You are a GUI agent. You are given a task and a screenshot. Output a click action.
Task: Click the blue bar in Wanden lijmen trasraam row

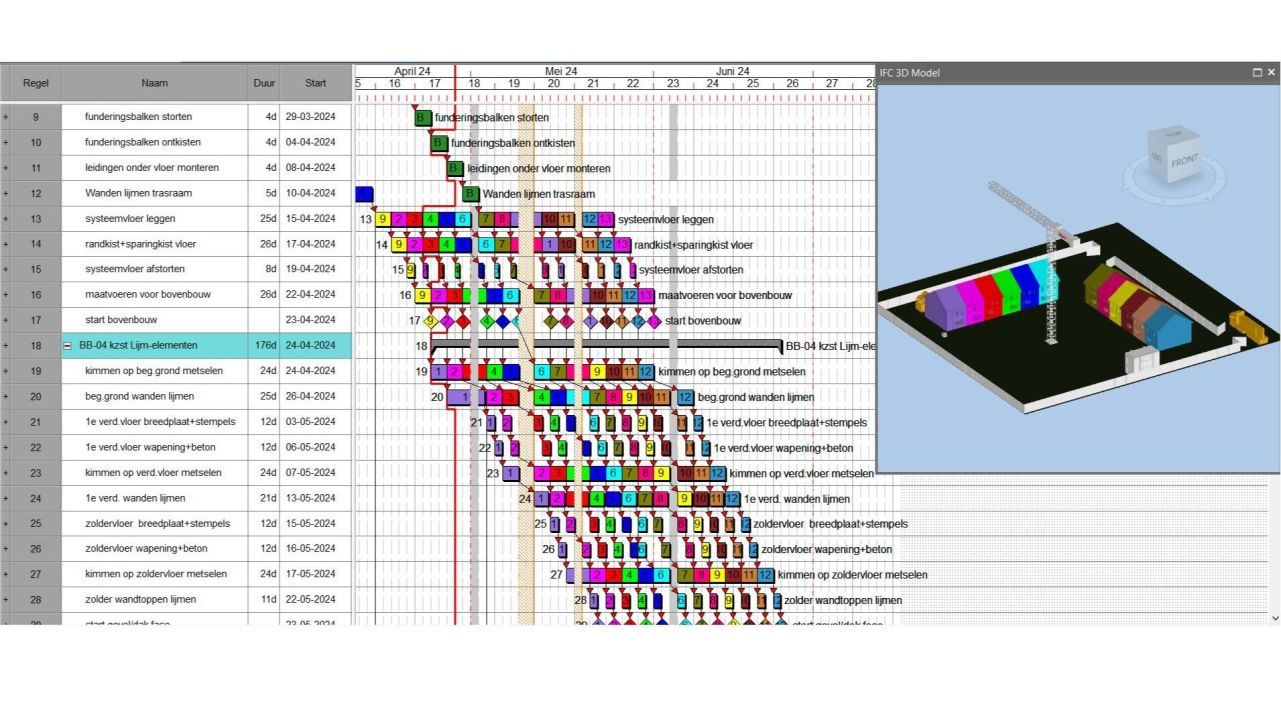(x=364, y=194)
